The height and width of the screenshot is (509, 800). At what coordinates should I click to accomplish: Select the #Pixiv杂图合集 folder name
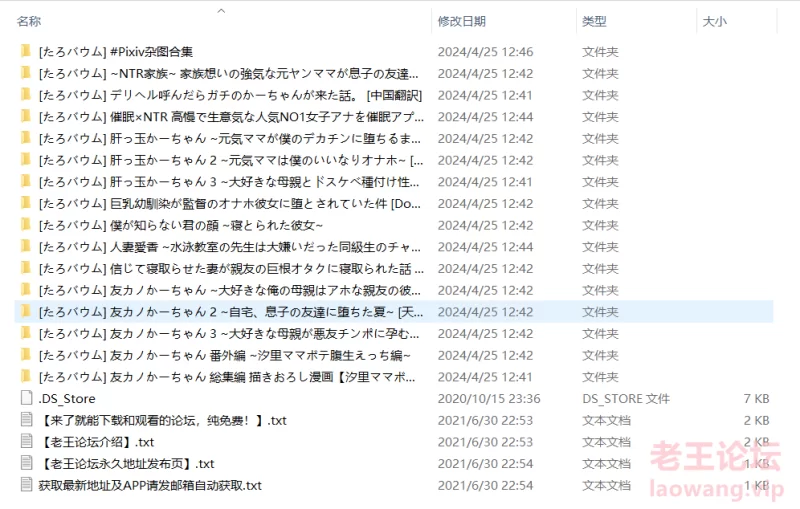pos(116,52)
